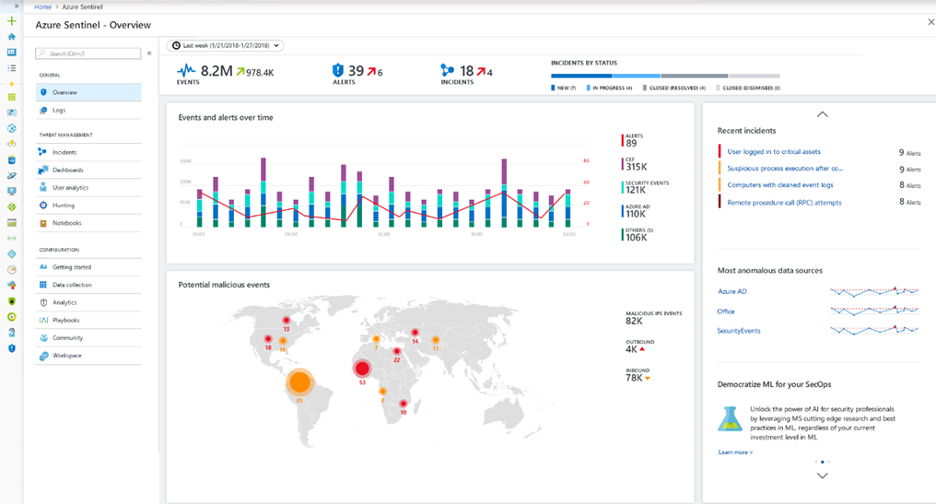Click the User analytics person icon

(x=43, y=188)
